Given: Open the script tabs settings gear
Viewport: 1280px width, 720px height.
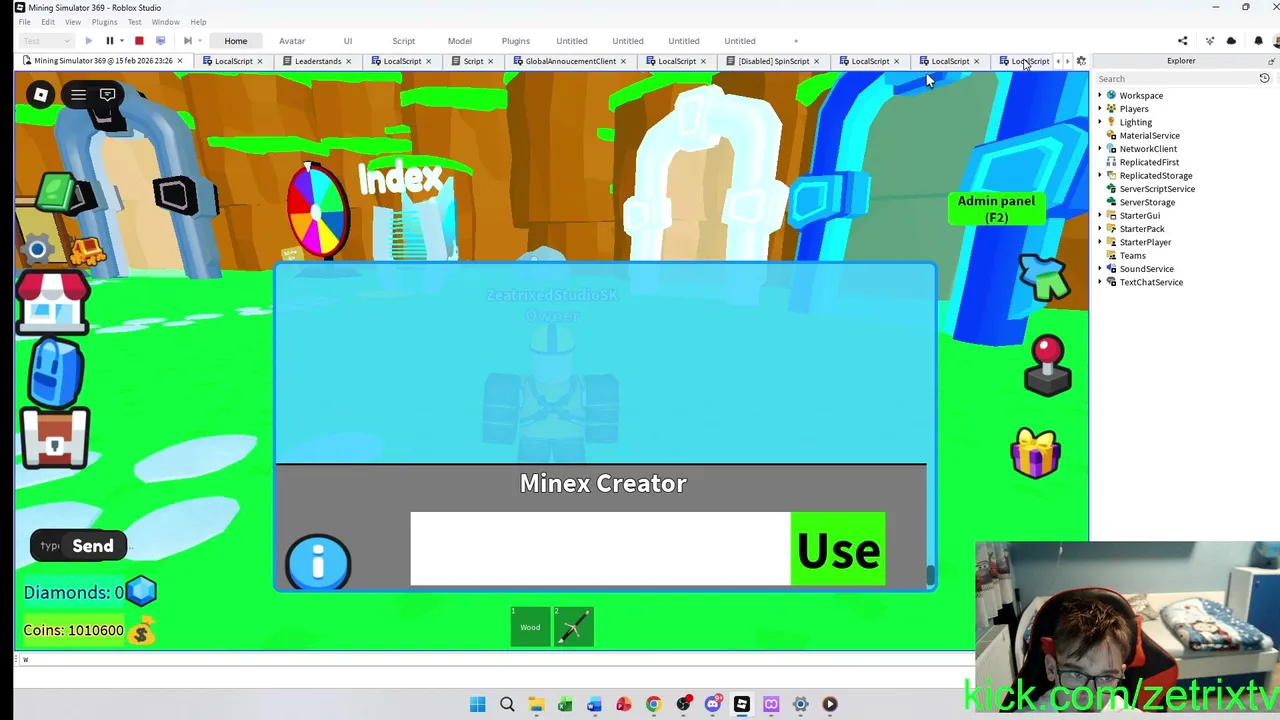Looking at the screenshot, I should pyautogui.click(x=1081, y=61).
